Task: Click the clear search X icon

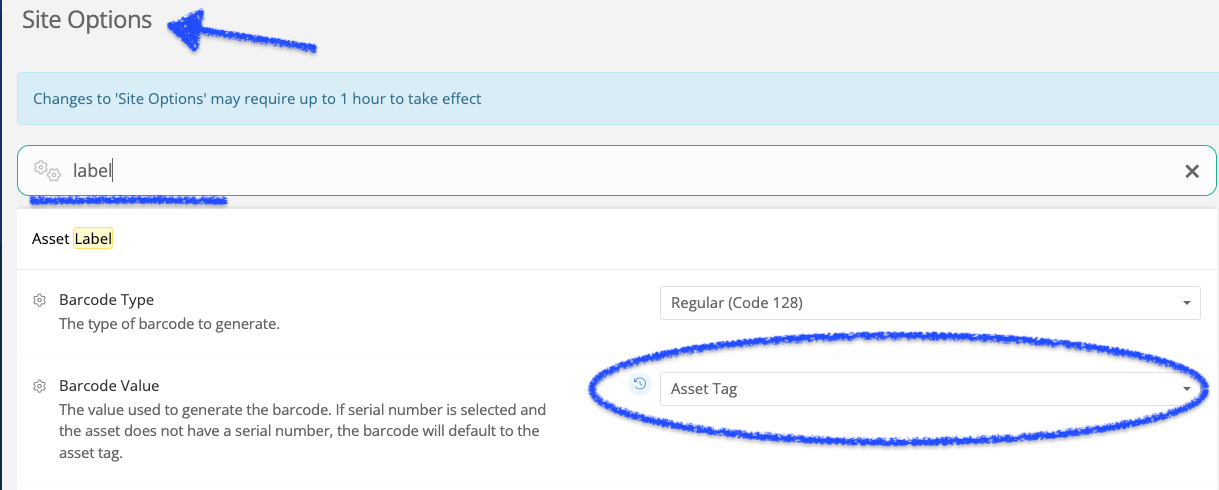Action: pos(1191,171)
